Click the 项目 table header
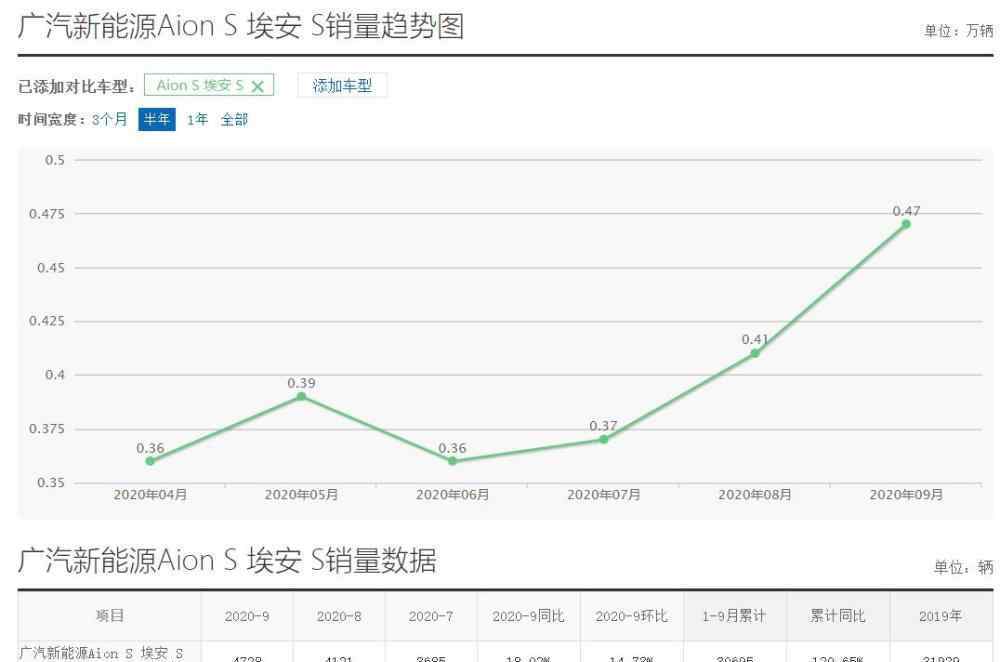The height and width of the screenshot is (662, 1000). click(x=110, y=615)
